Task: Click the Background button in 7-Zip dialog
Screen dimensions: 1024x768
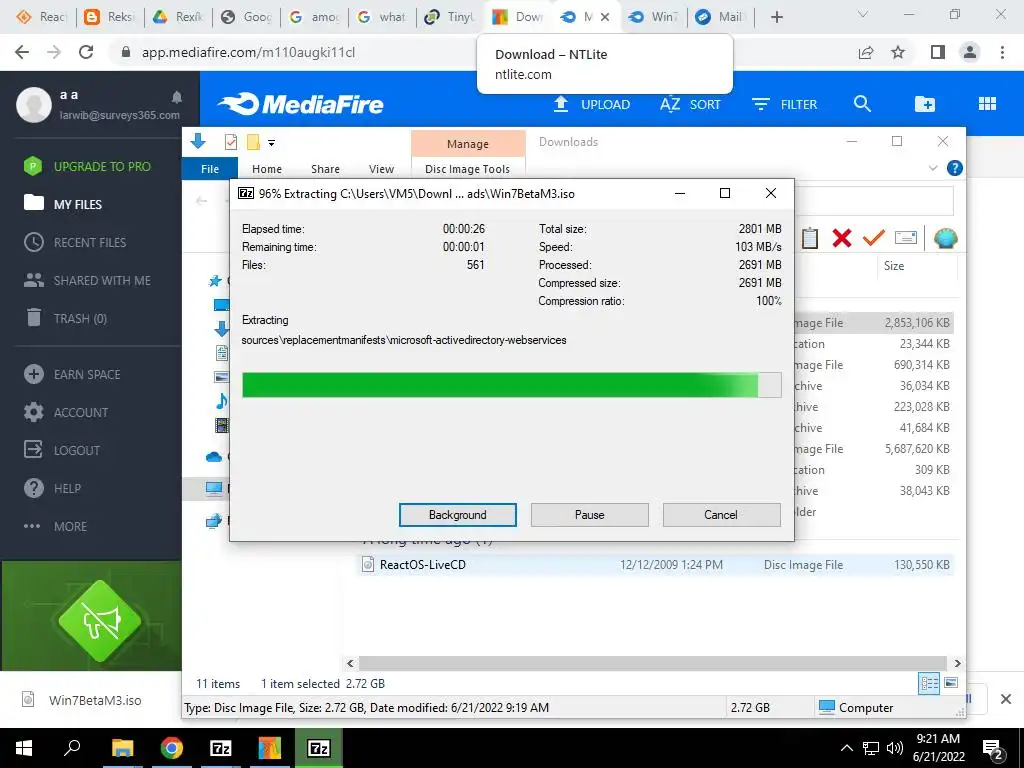Action: click(x=457, y=515)
